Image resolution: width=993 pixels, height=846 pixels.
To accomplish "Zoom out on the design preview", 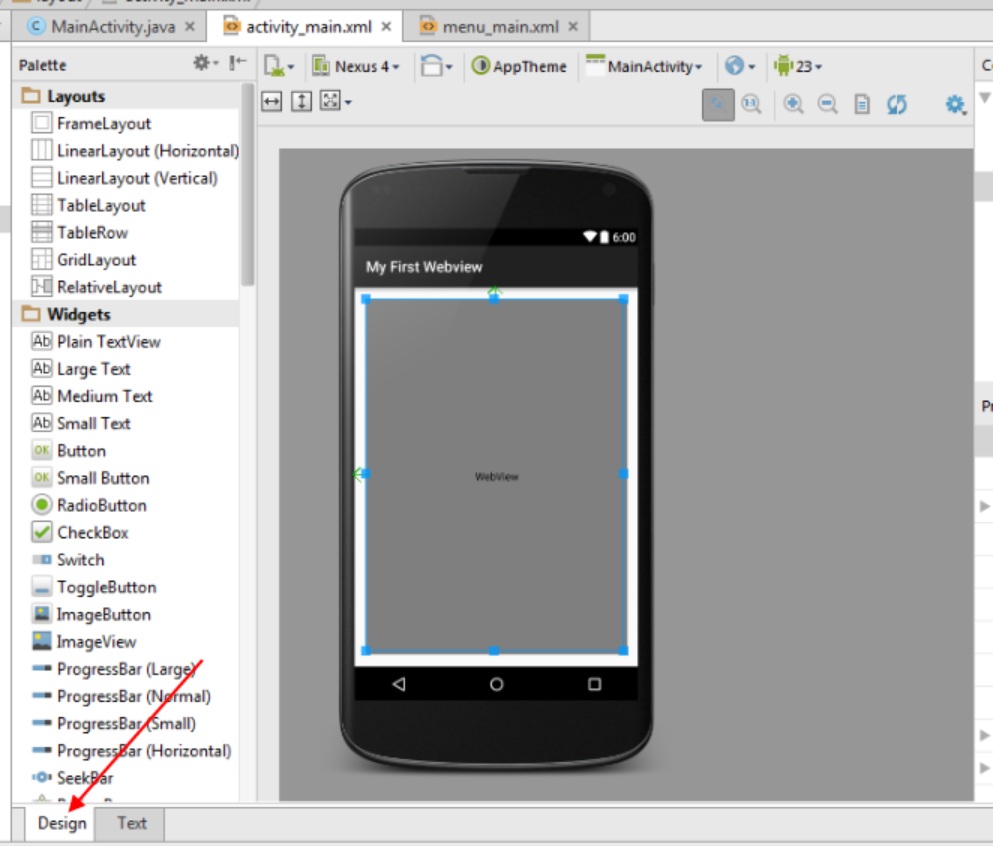I will 827,104.
